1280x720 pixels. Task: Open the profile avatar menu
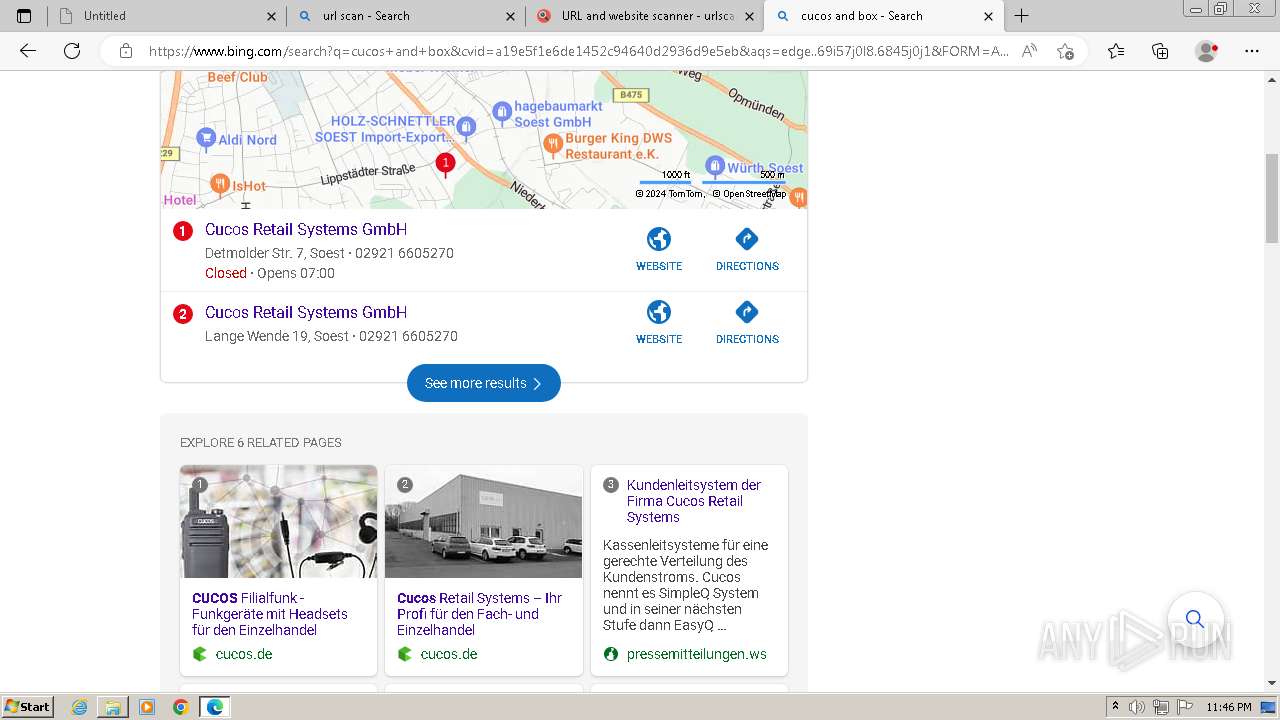click(x=1207, y=51)
